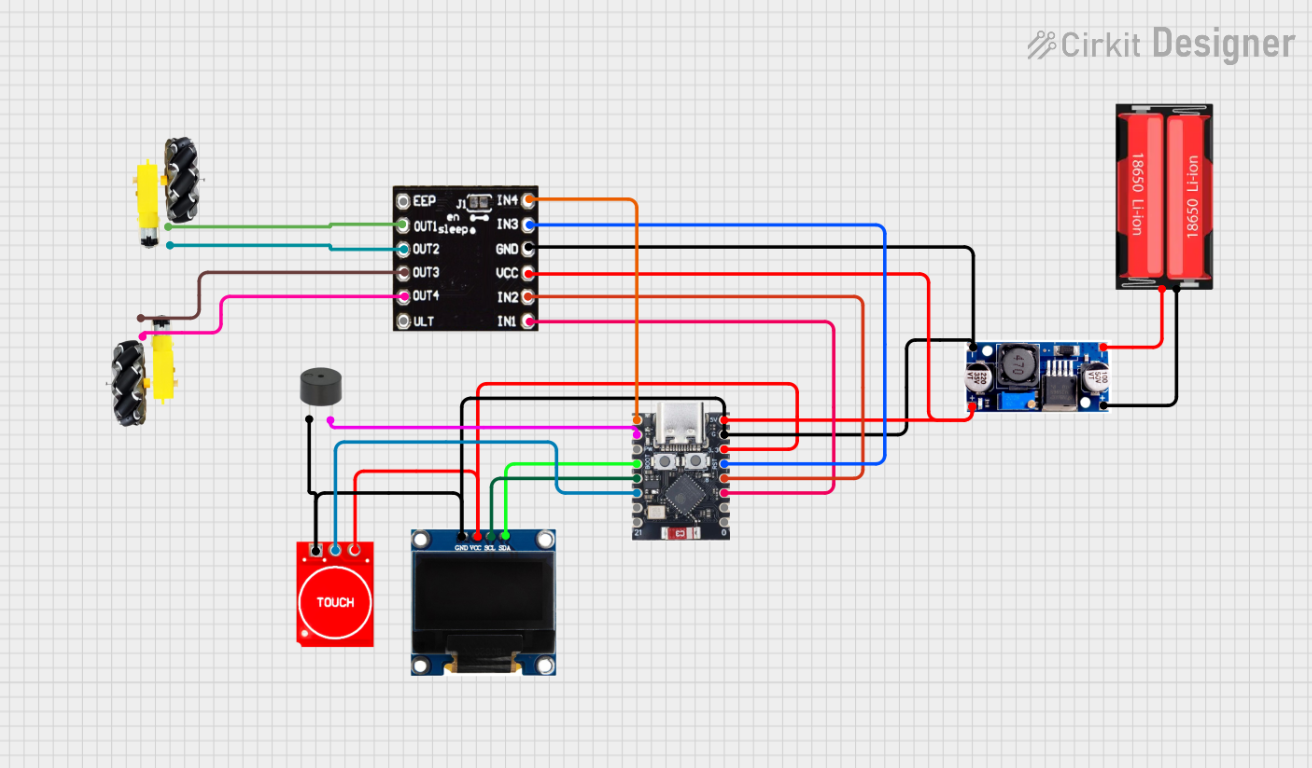Click the USB-C port on the microcontroller

tap(680, 426)
